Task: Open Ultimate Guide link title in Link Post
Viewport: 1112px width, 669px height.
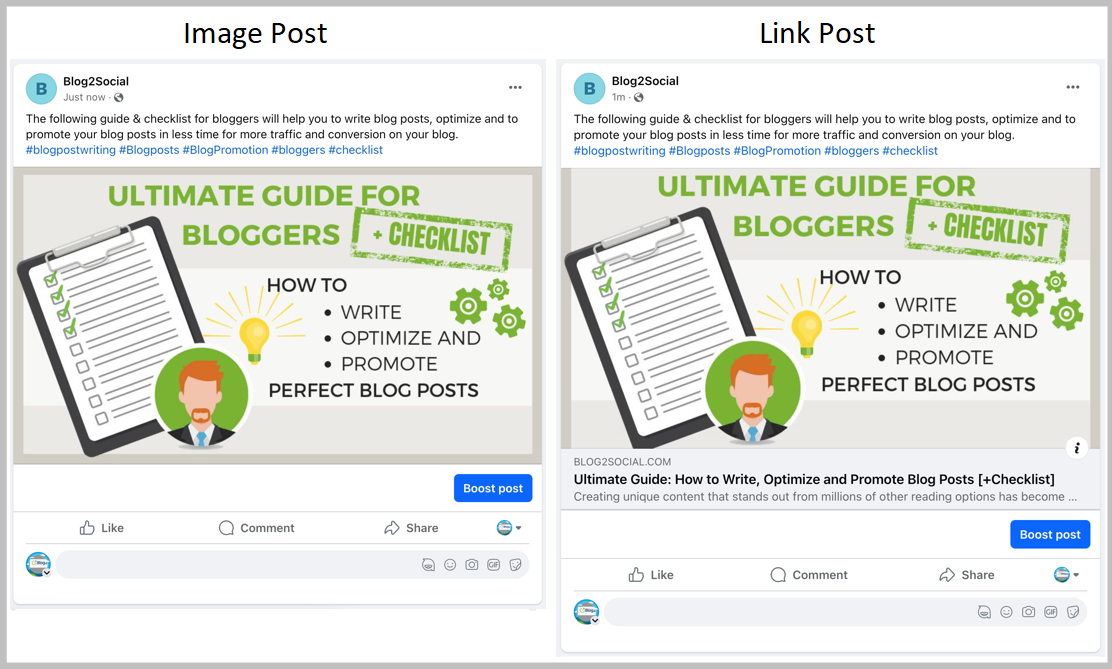Action: click(813, 480)
